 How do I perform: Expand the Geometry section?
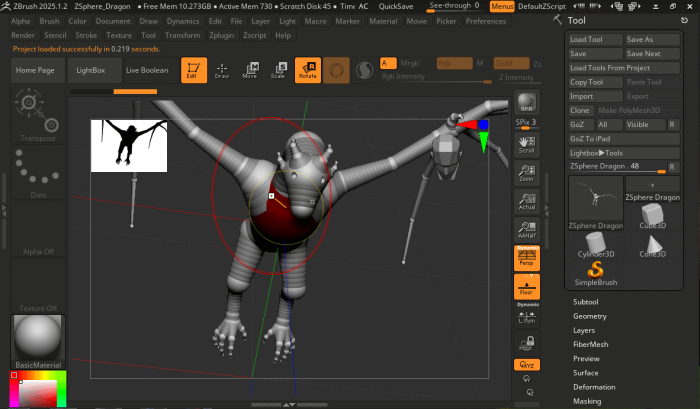pos(589,315)
